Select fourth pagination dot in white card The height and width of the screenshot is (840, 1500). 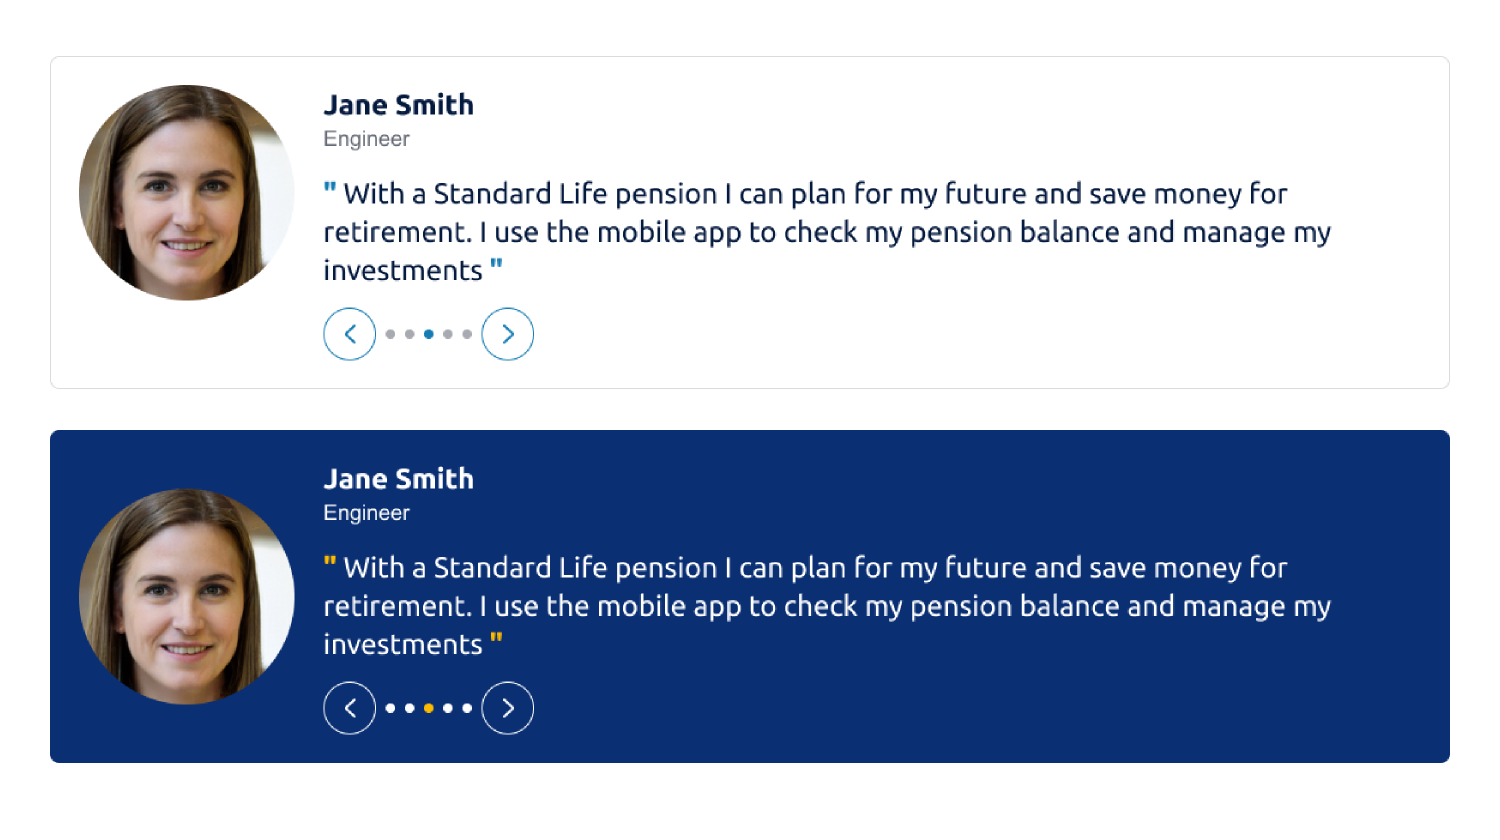pyautogui.click(x=448, y=334)
